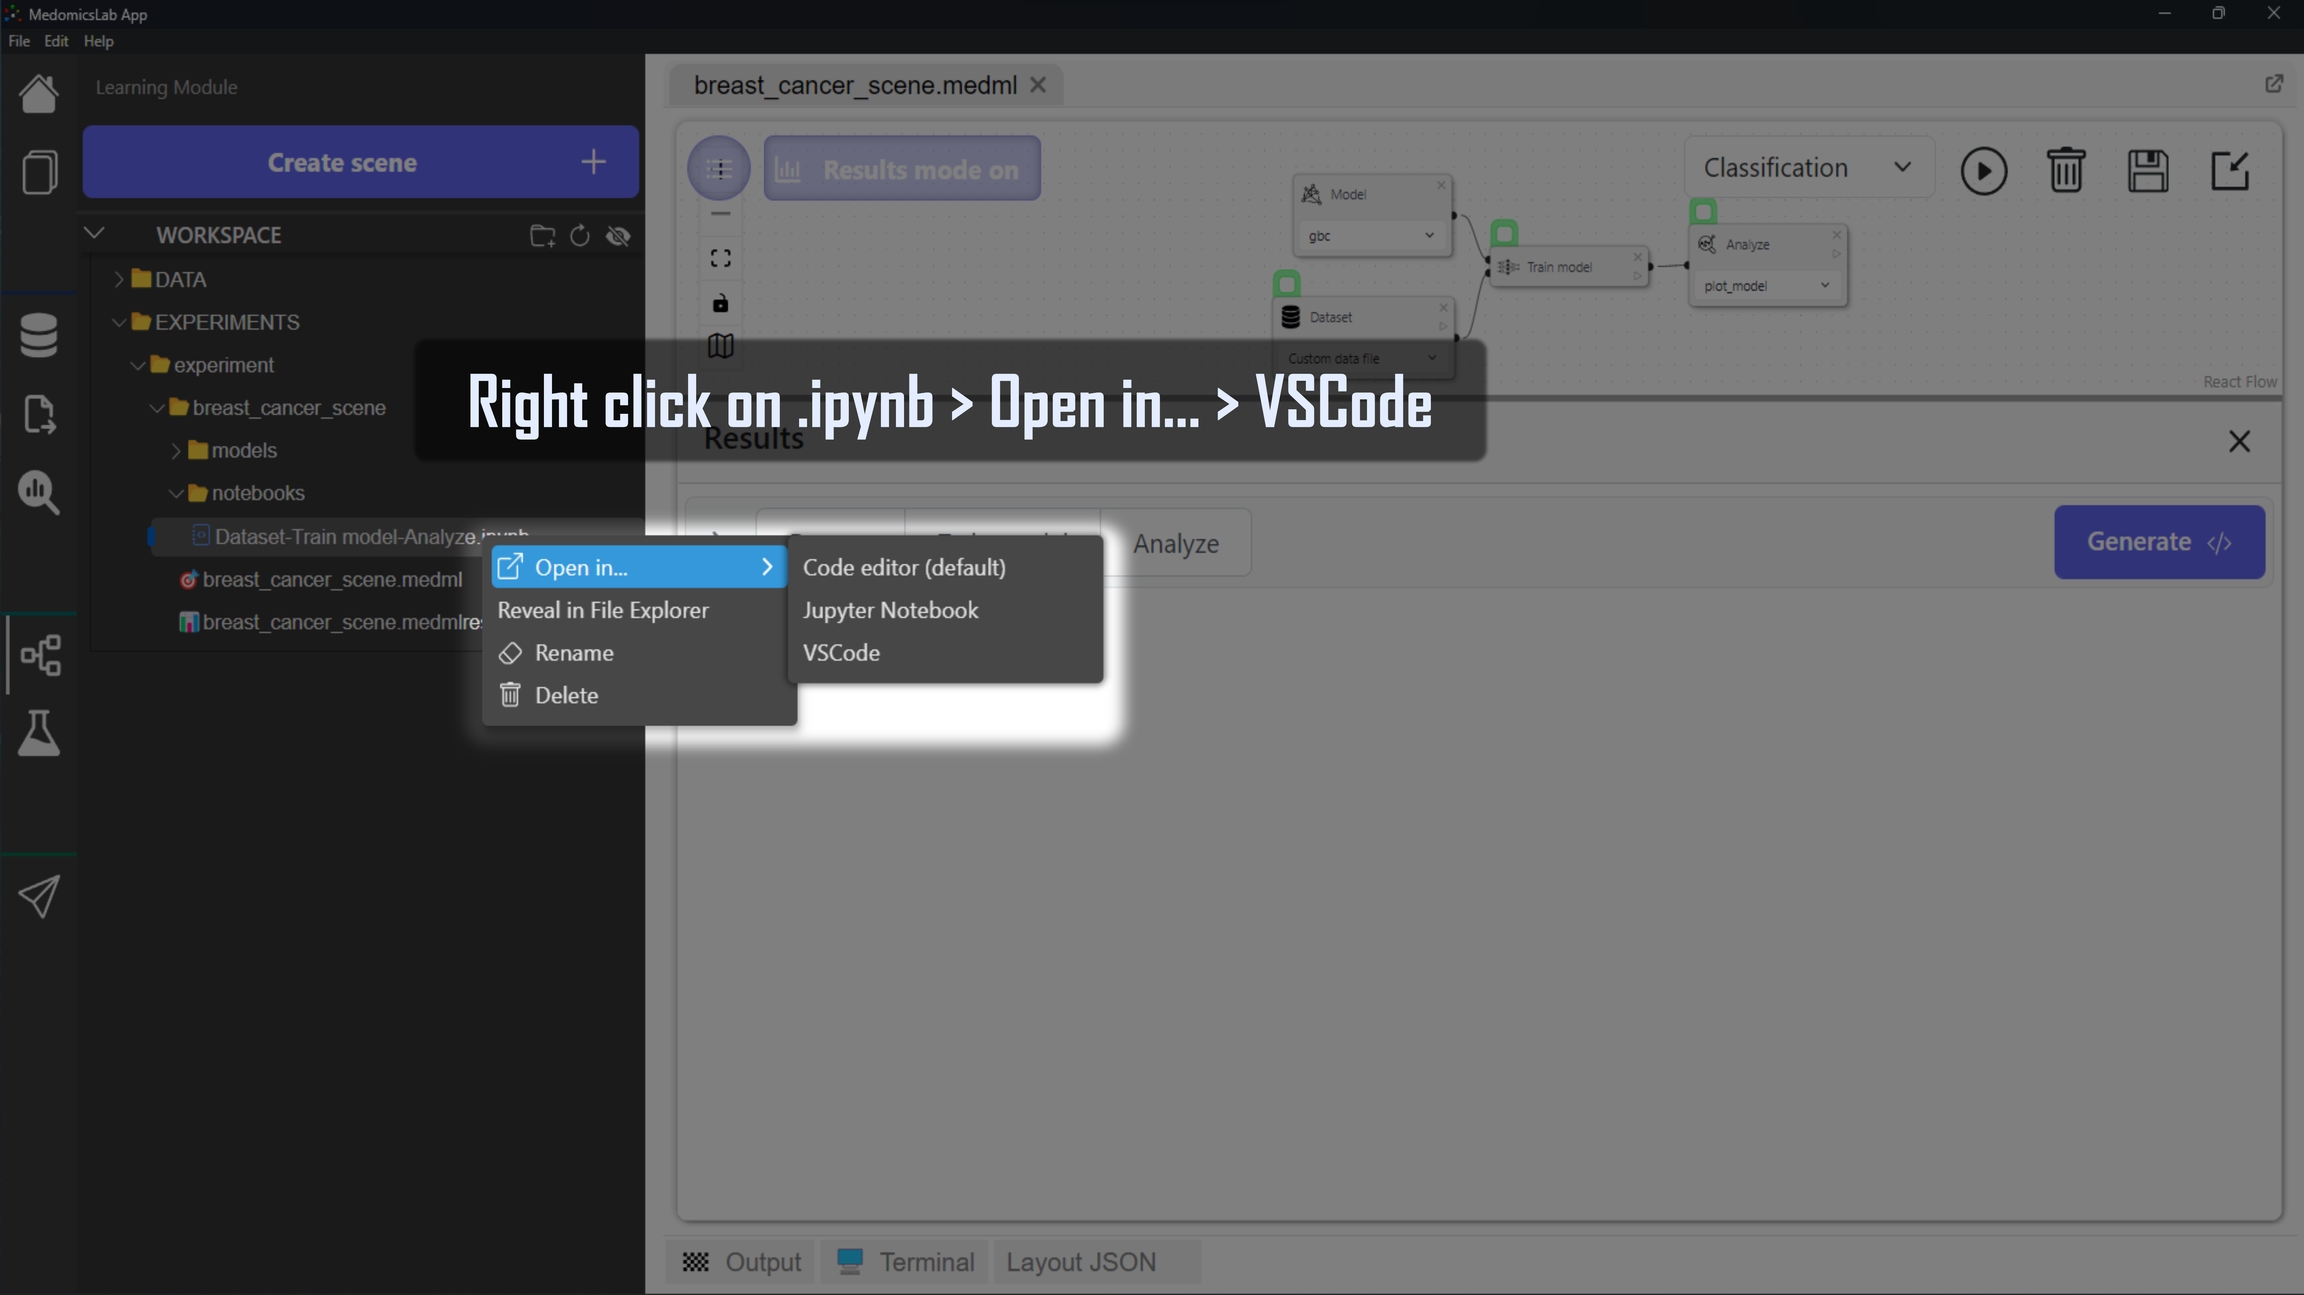
Task: Toggle hidden files eye icon in workspace
Action: coord(619,236)
